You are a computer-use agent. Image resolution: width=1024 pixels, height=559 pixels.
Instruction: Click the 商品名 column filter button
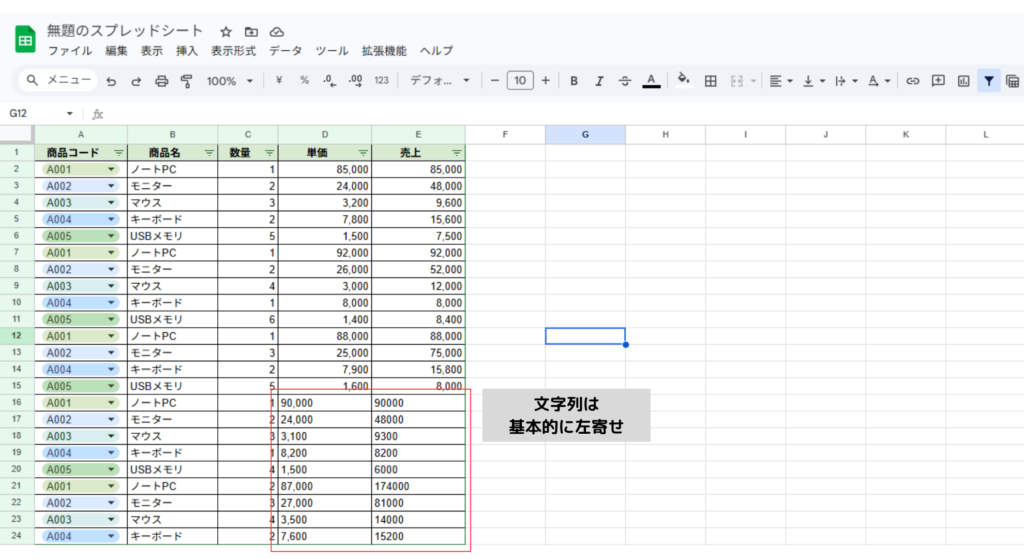(209, 153)
